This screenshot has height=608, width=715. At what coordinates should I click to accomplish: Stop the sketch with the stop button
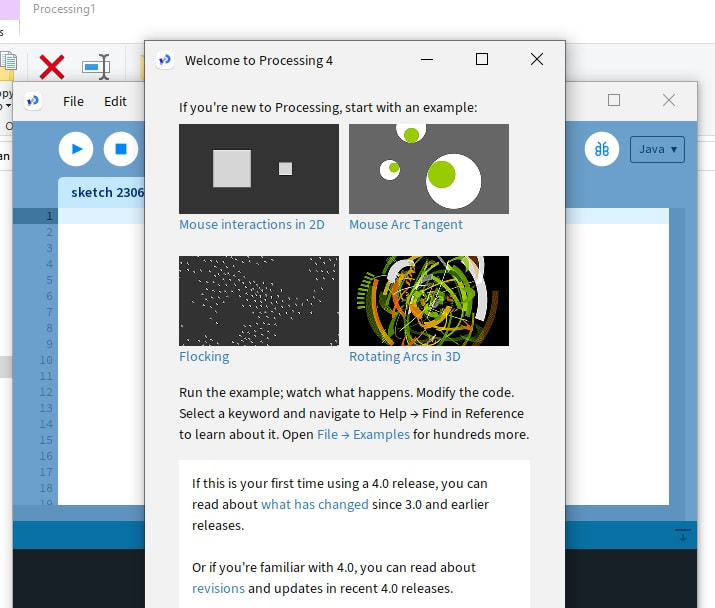coord(121,149)
